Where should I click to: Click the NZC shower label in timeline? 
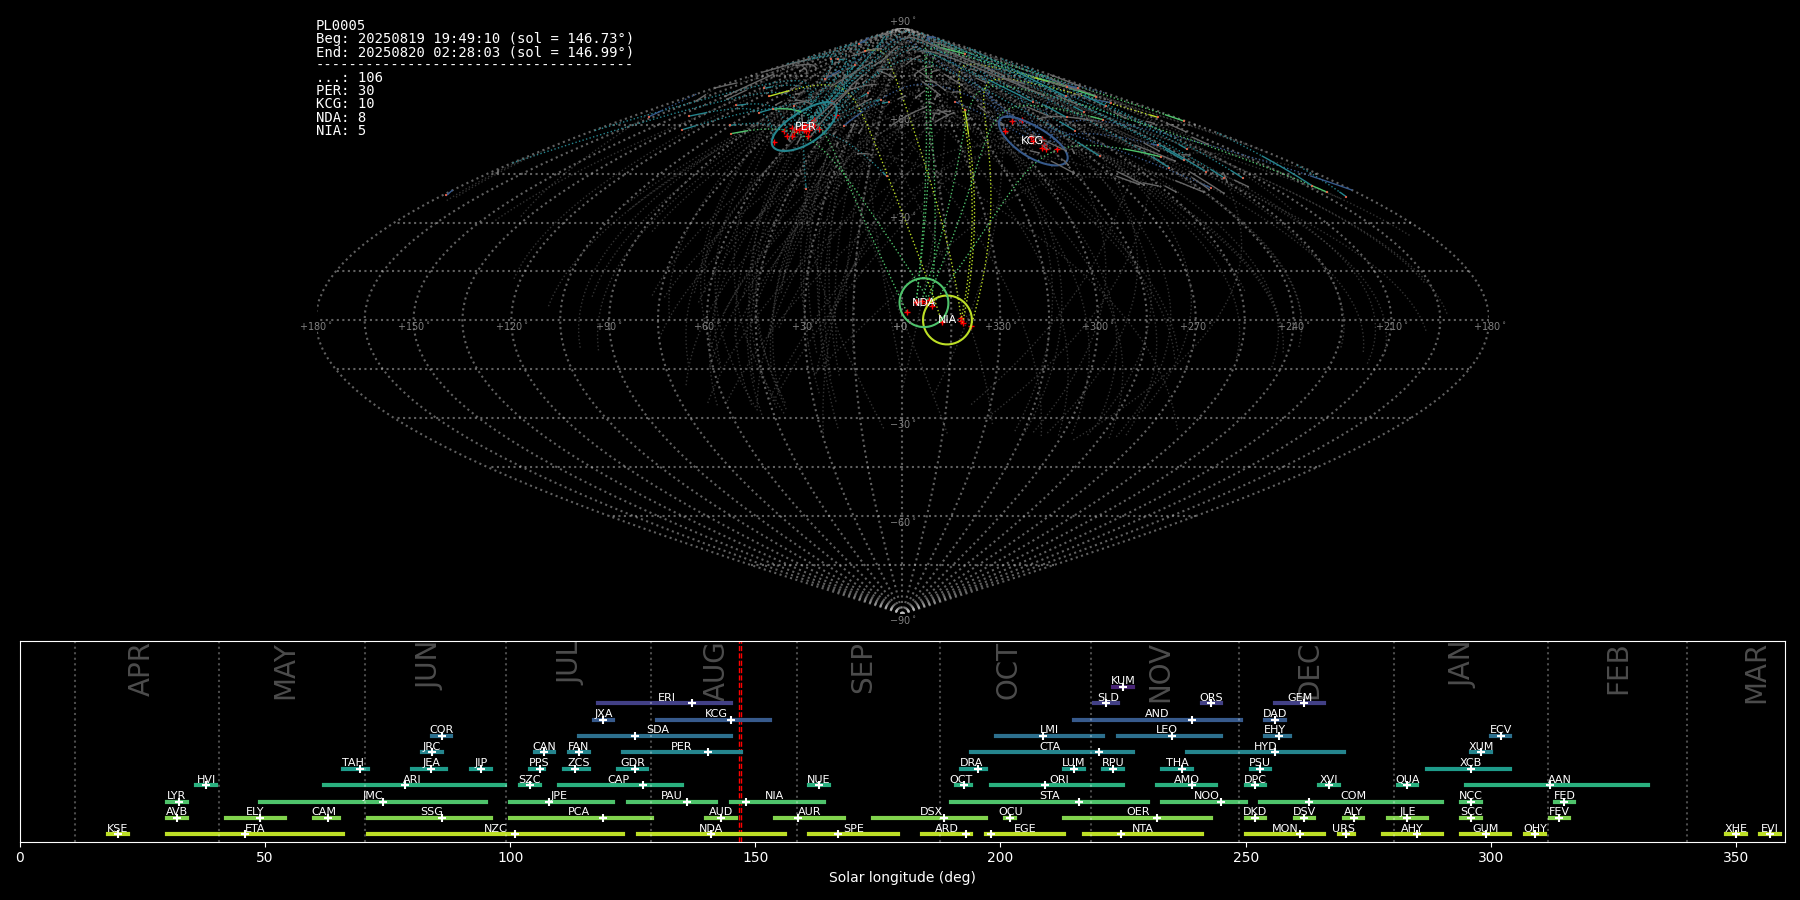(x=495, y=829)
